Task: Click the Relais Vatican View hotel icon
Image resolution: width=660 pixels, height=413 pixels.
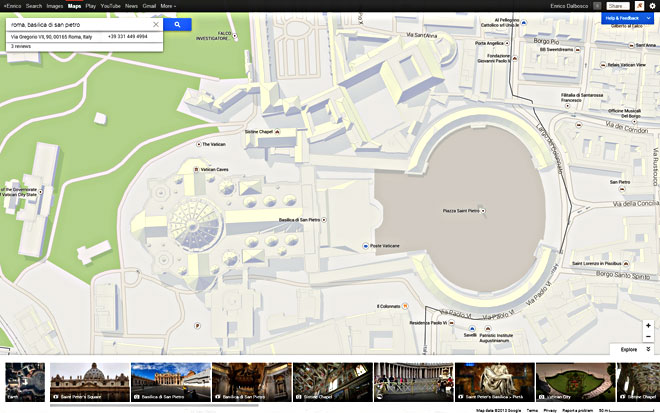Action: [603, 65]
